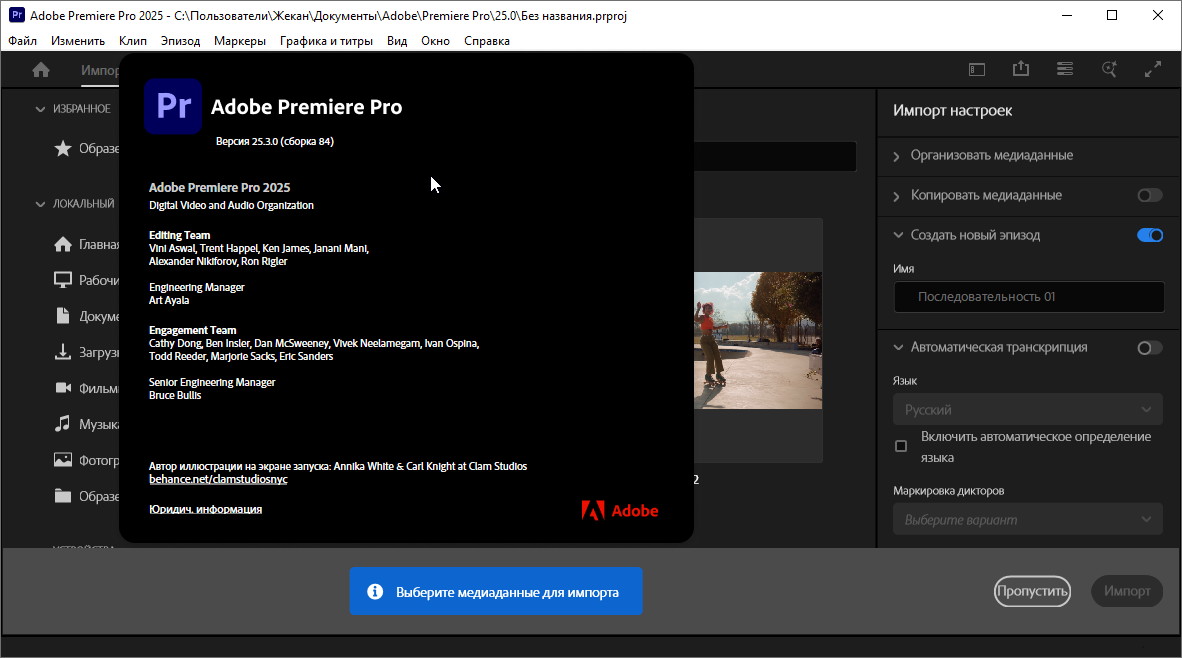Open the documents page-icon location
This screenshot has width=1182, height=658.
87,317
